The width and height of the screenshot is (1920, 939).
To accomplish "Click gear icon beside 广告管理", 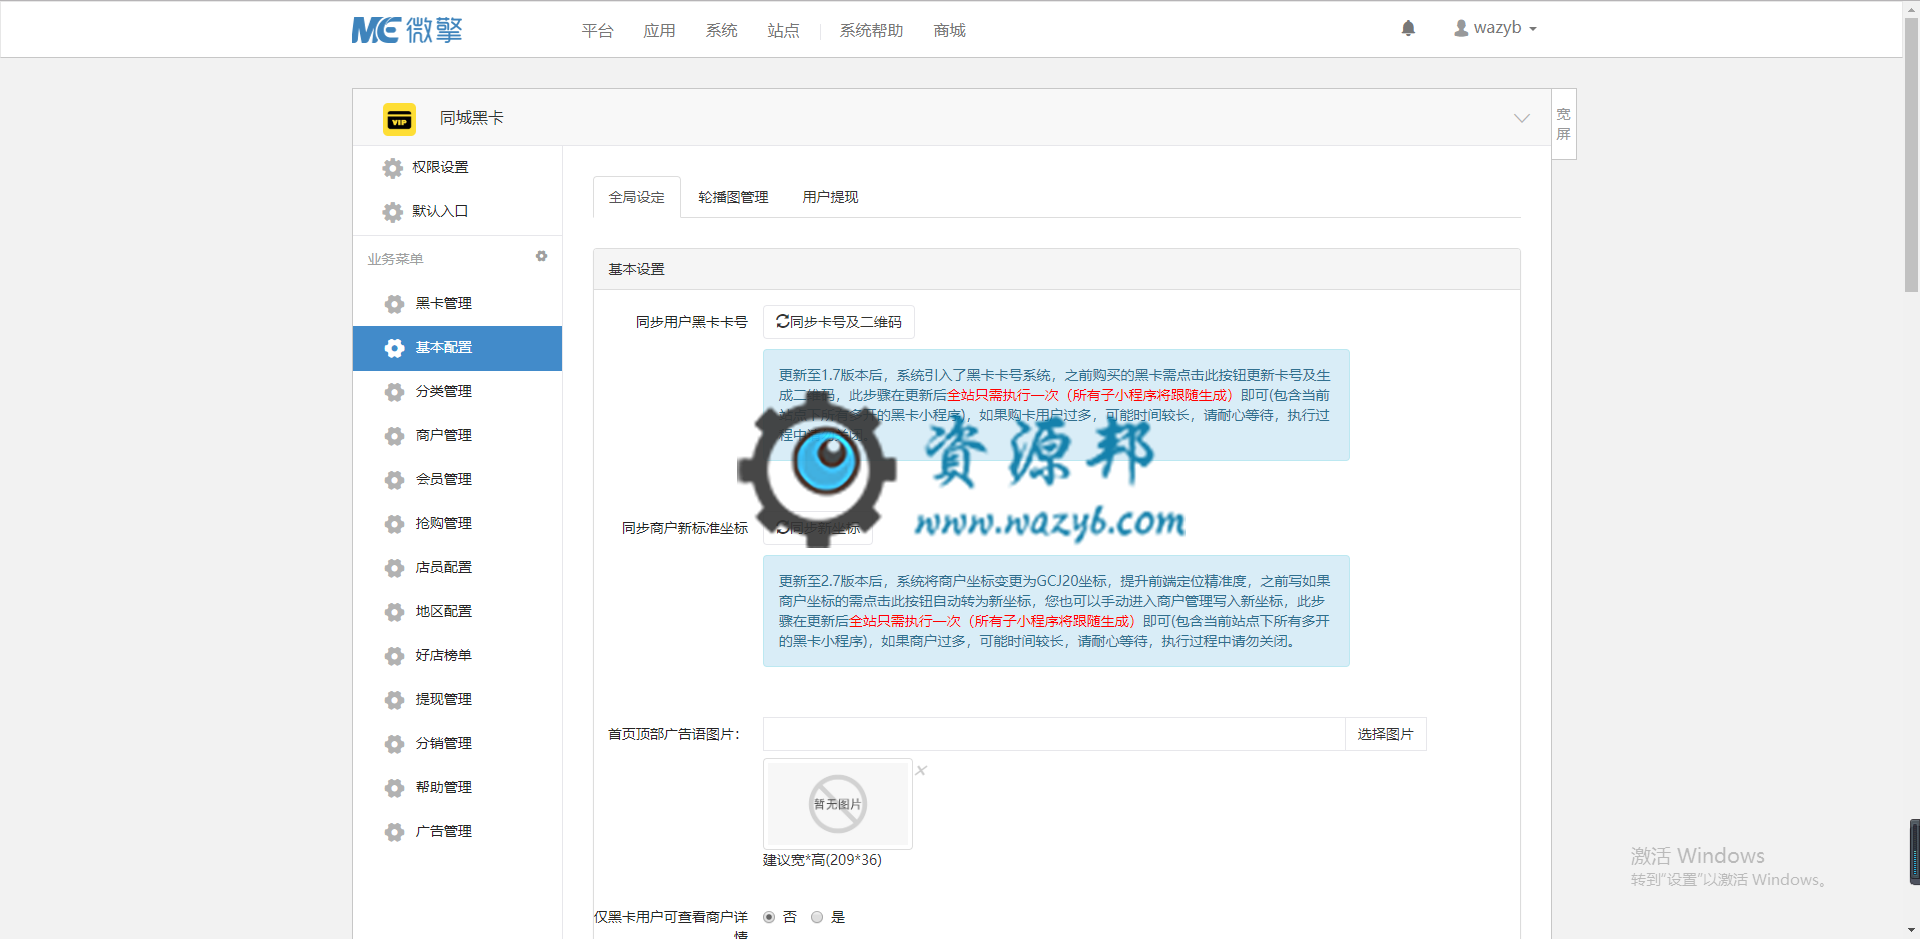I will 395,832.
